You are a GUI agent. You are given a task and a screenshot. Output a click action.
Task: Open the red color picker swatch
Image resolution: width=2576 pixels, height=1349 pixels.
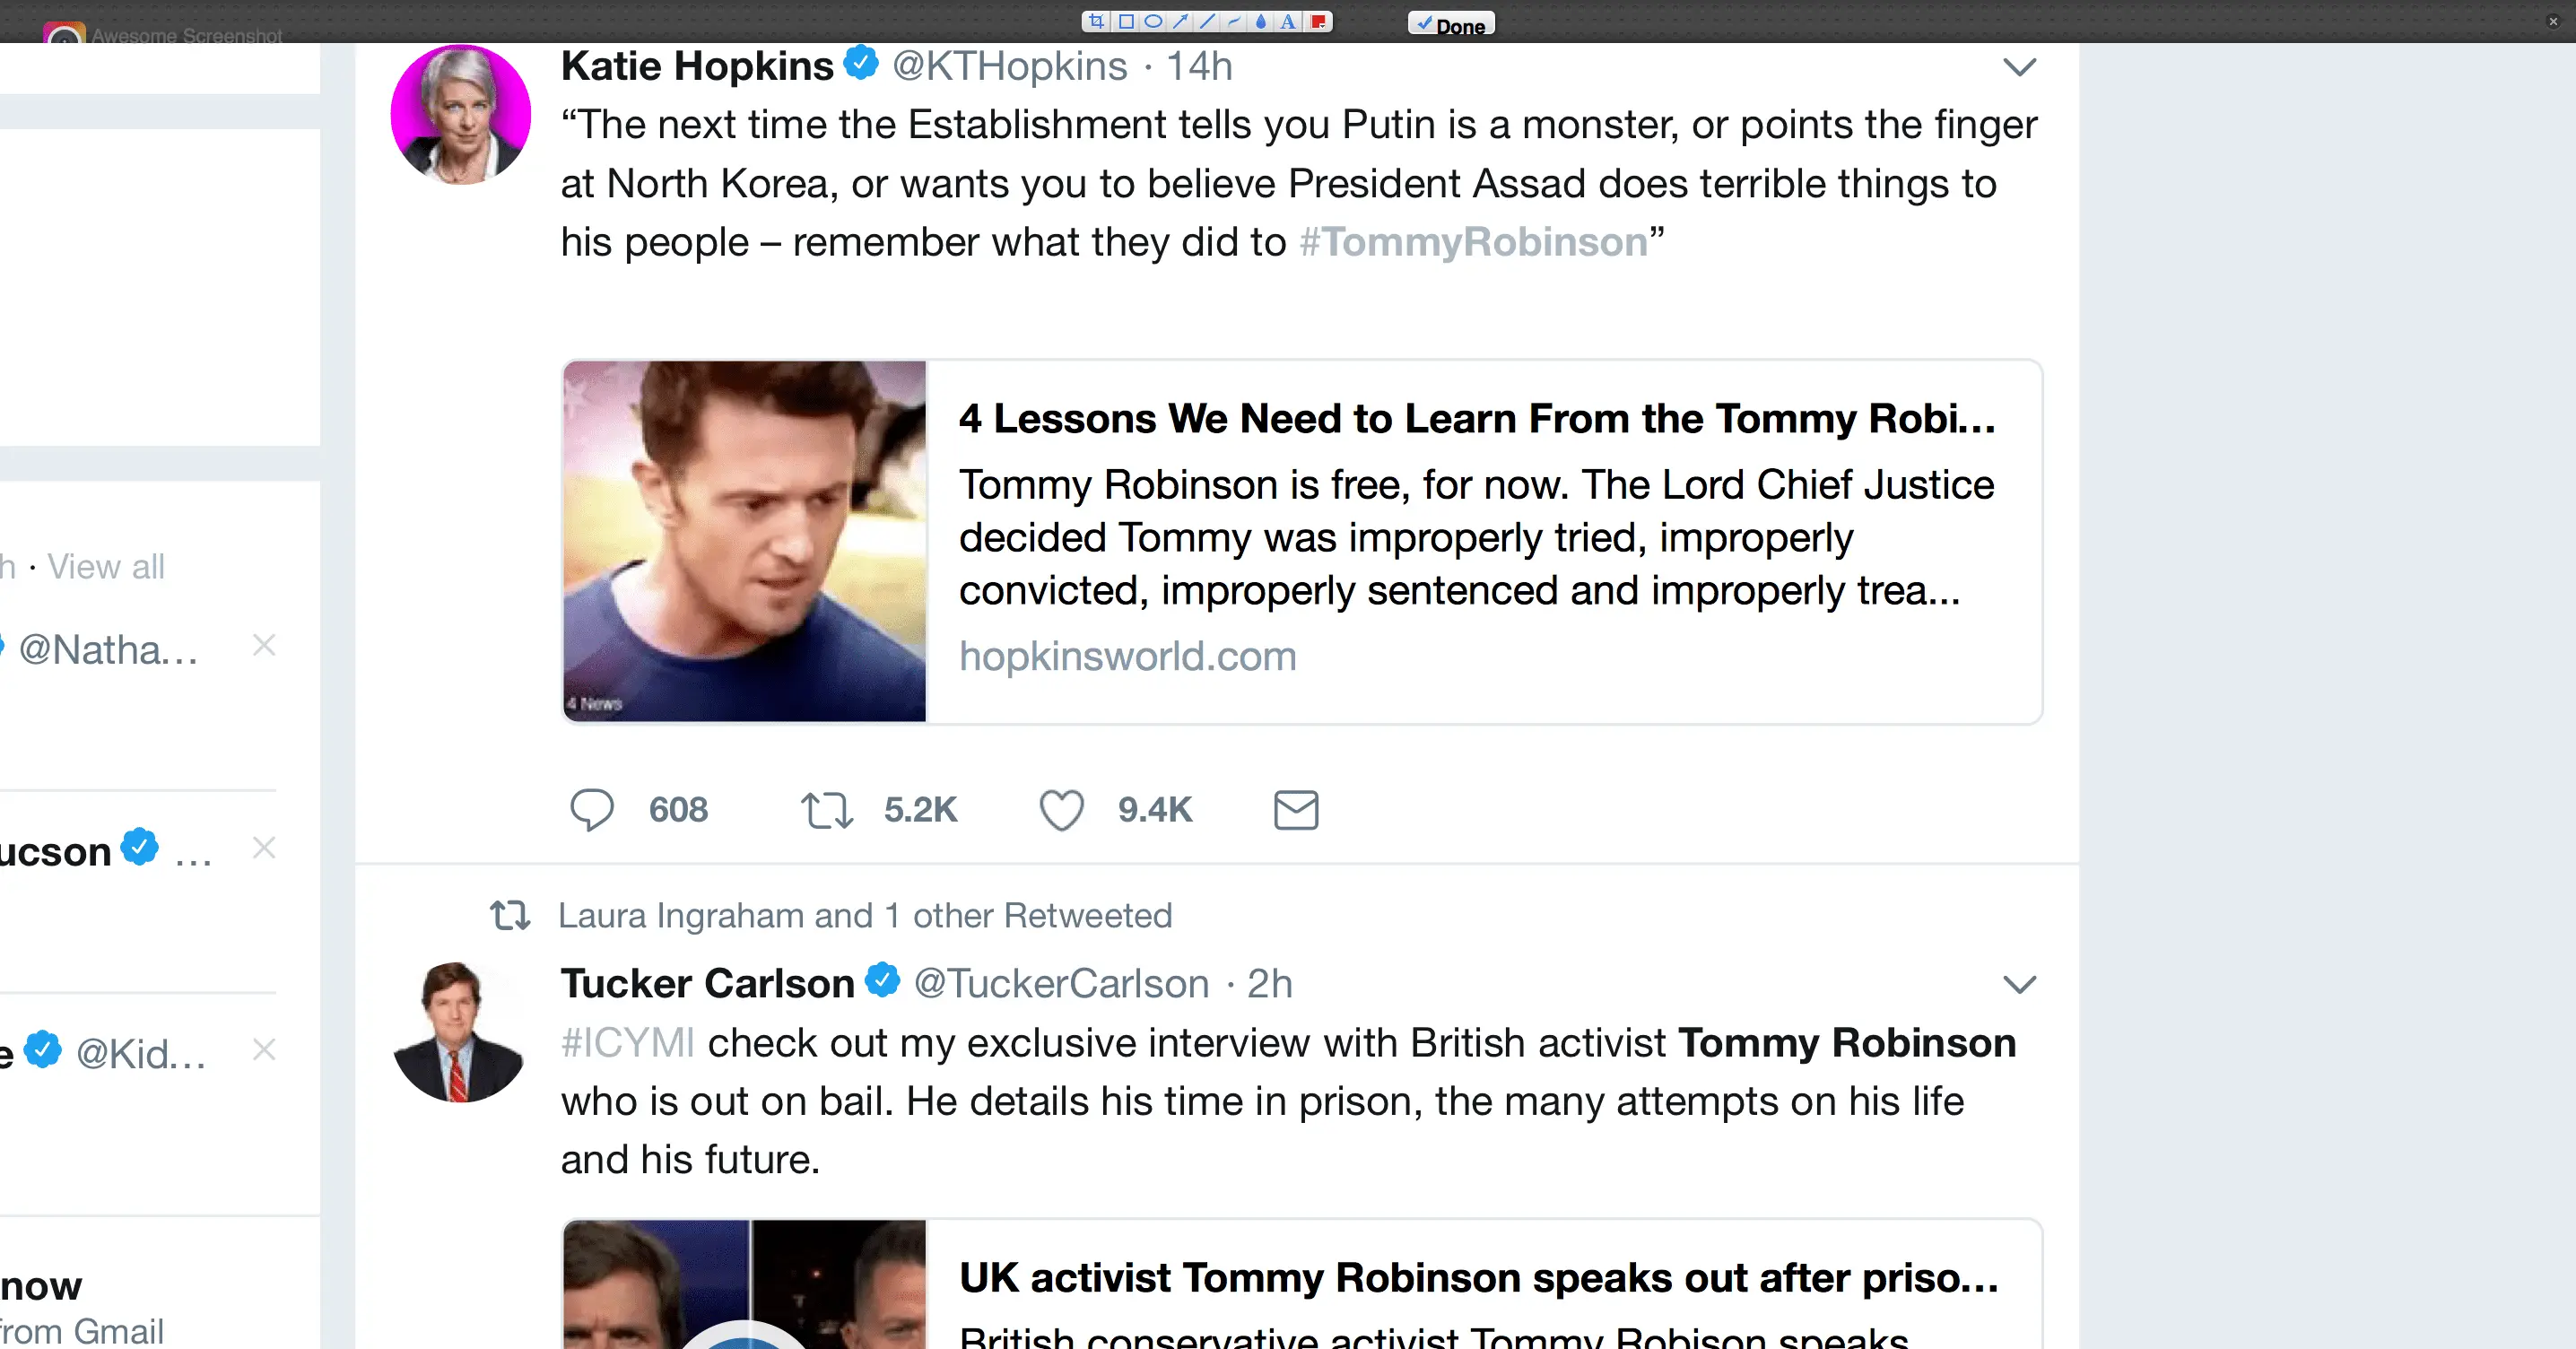(1318, 21)
